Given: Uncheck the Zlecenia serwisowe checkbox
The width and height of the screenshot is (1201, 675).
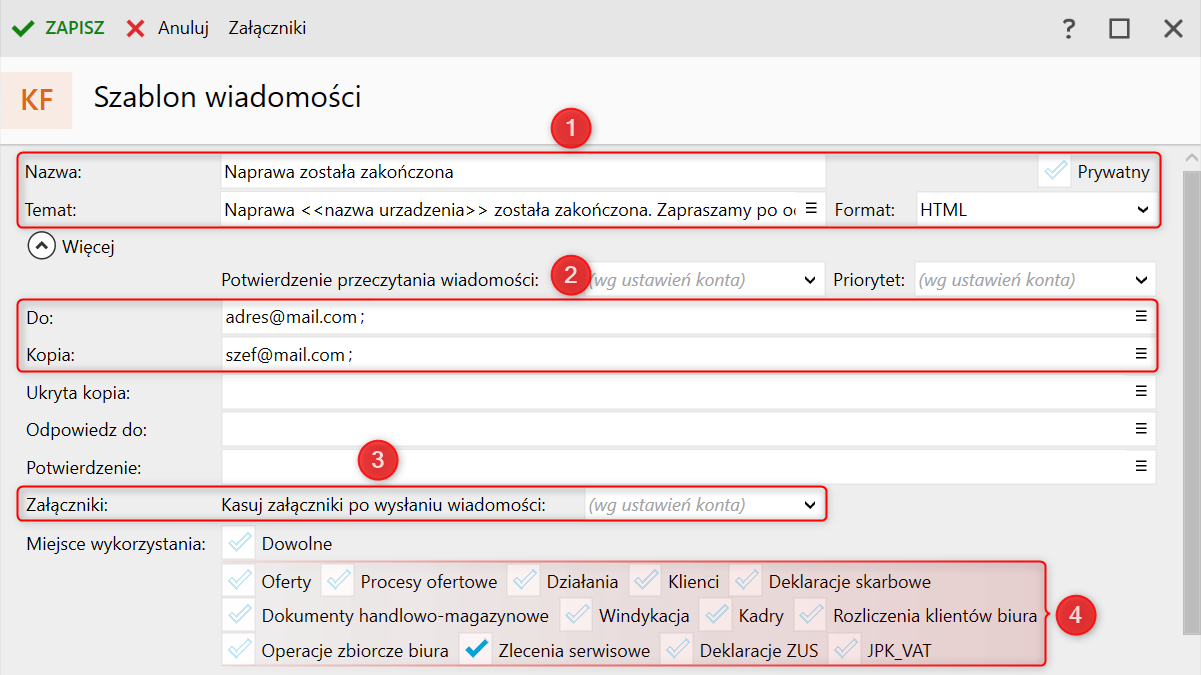Looking at the screenshot, I should click(476, 650).
